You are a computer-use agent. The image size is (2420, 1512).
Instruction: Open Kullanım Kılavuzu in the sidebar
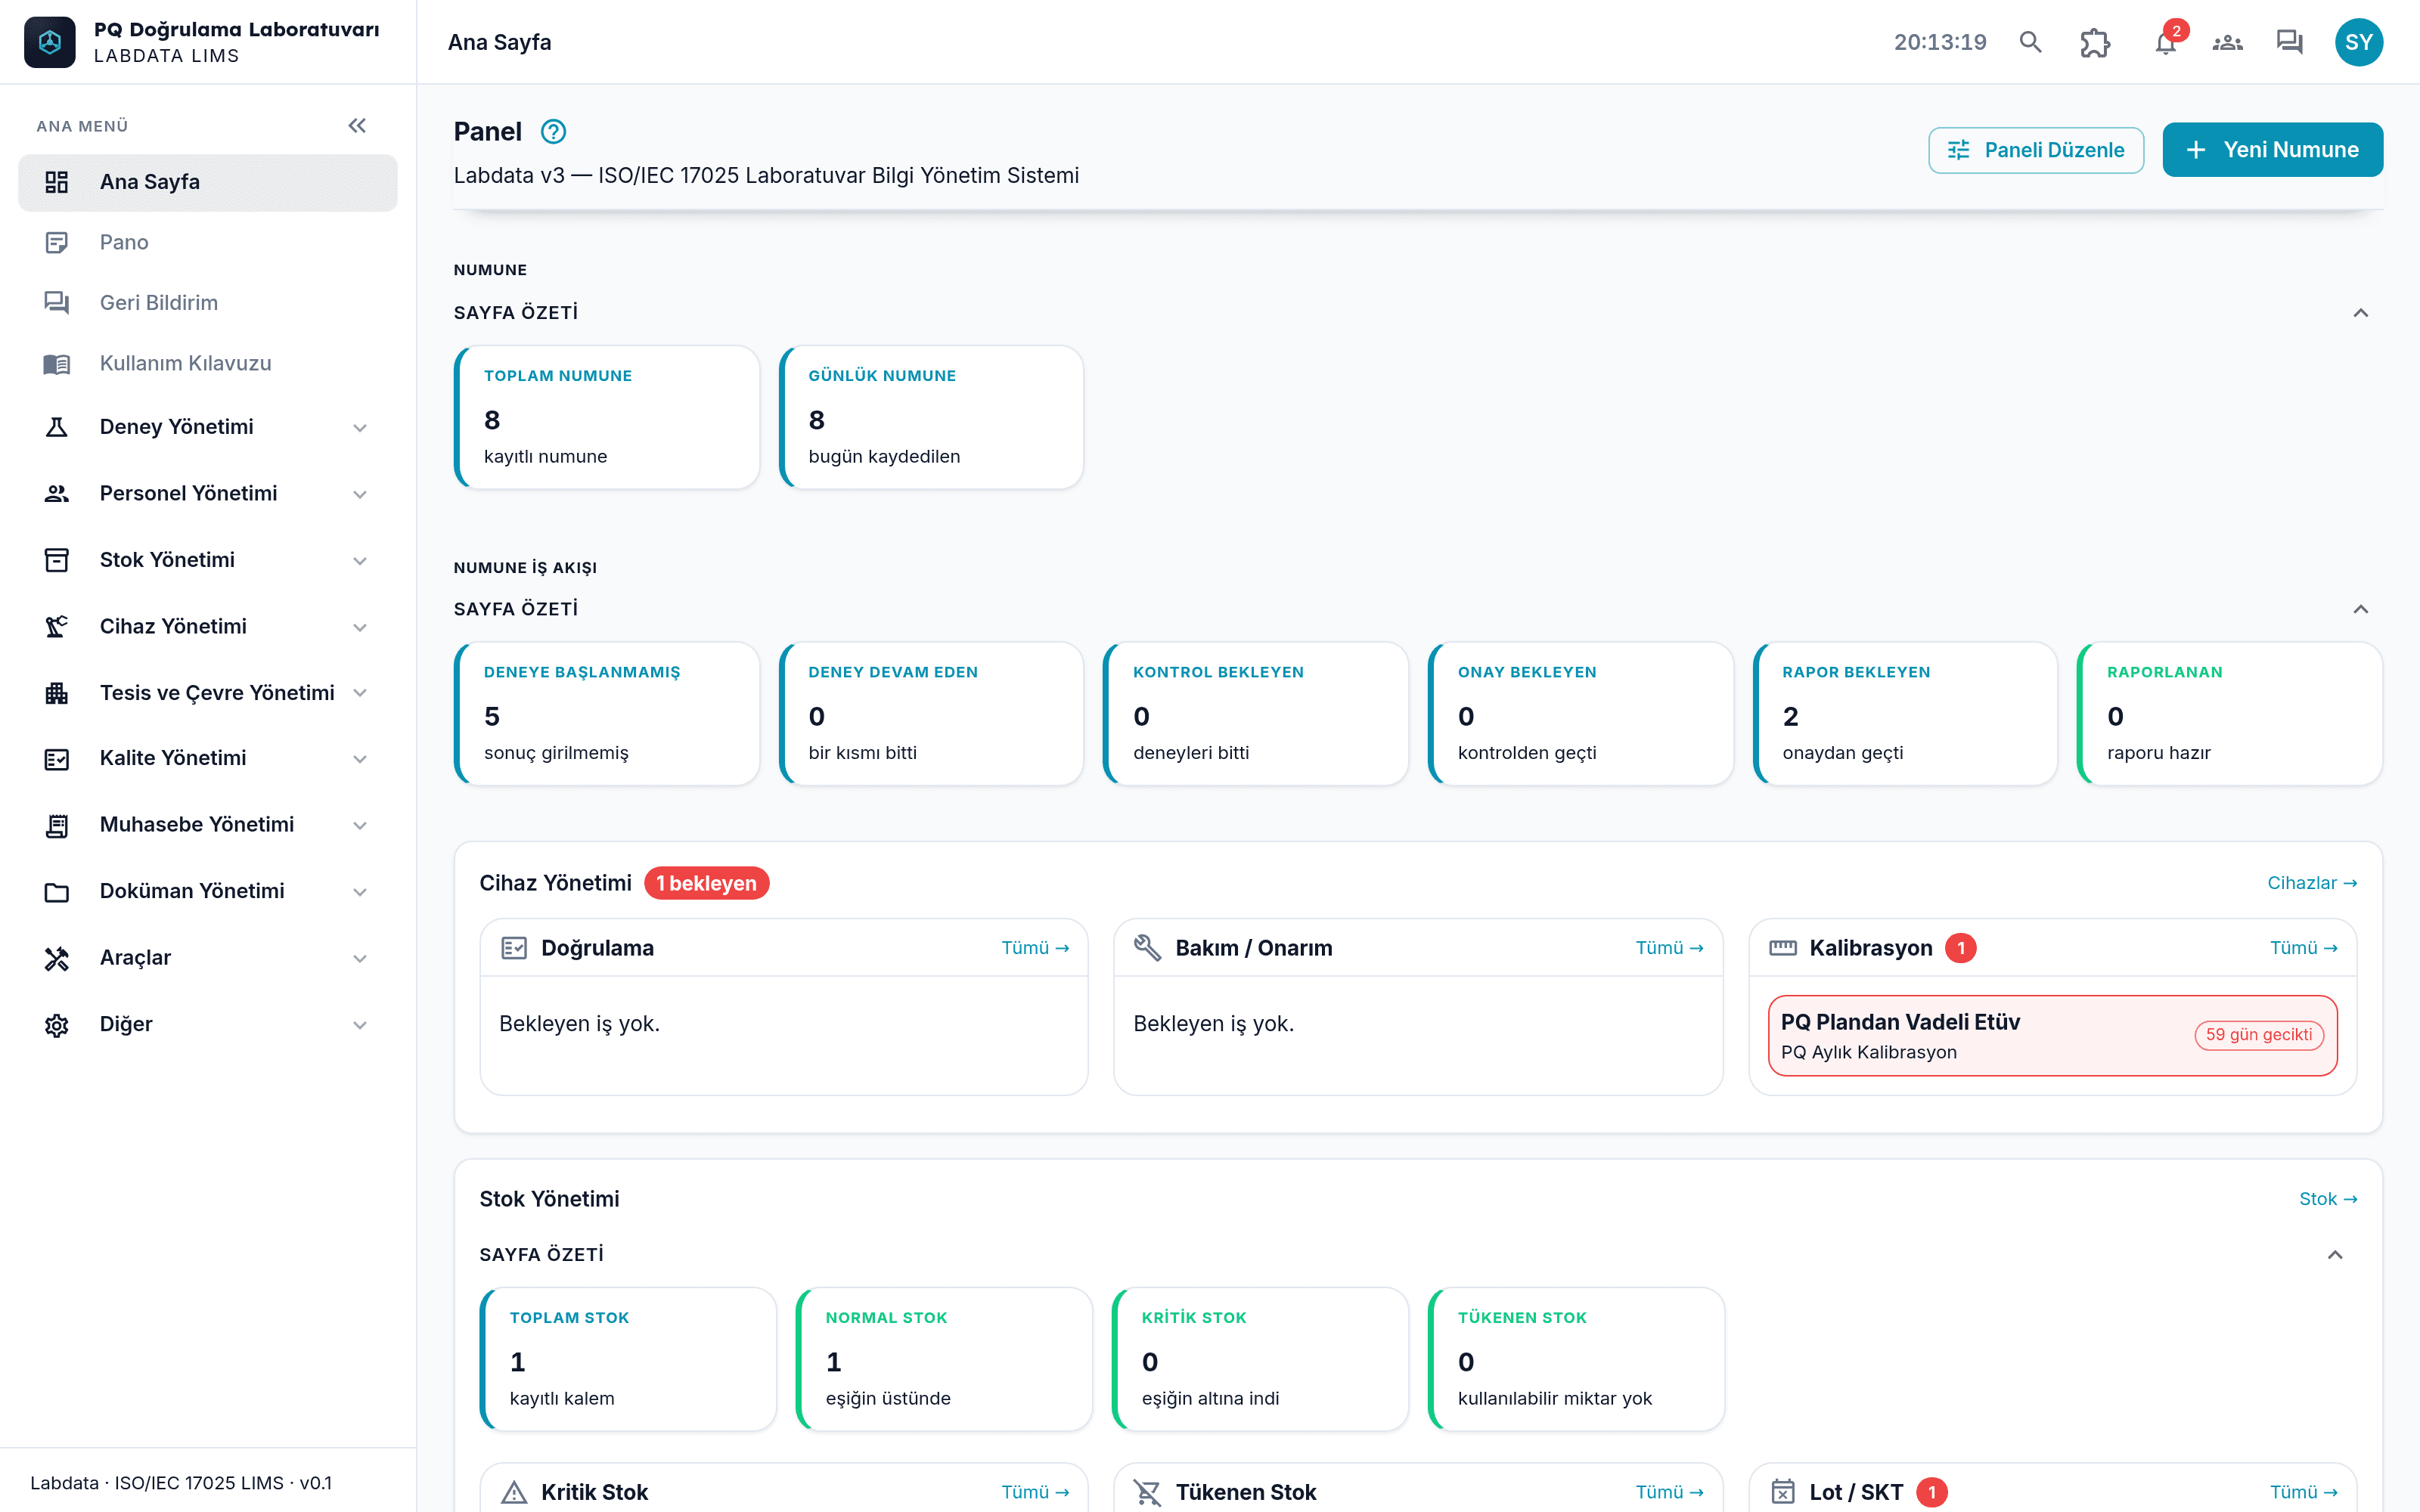pos(208,363)
